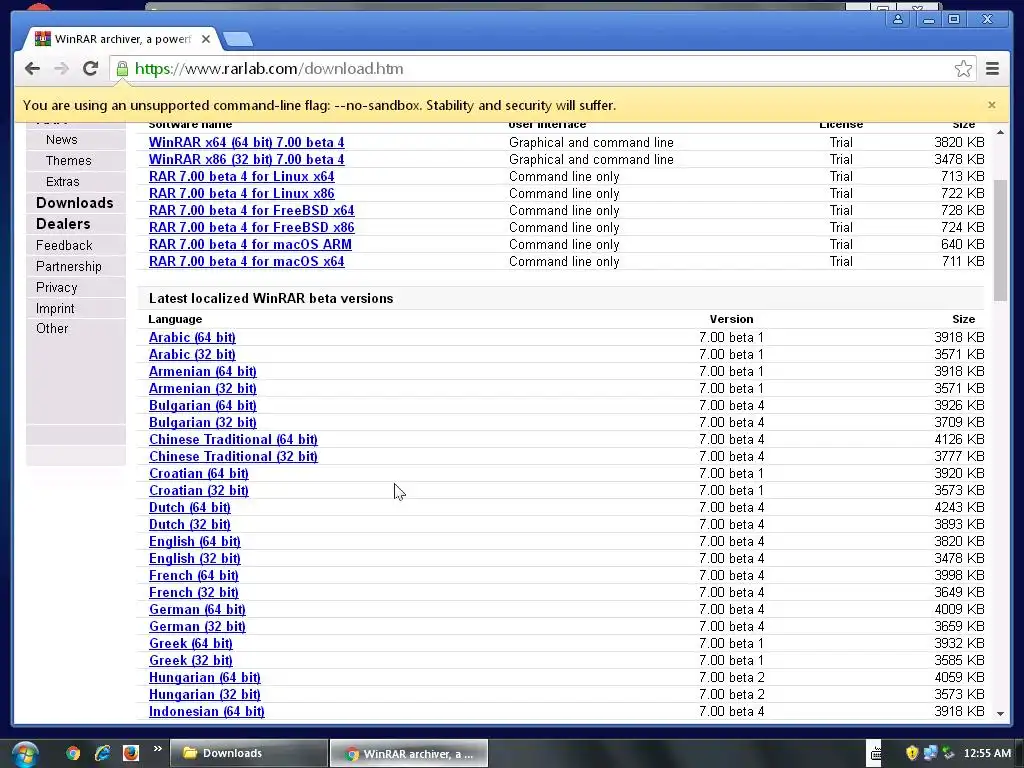1024x768 pixels.
Task: Open the Windows Start button
Action: pyautogui.click(x=24, y=754)
